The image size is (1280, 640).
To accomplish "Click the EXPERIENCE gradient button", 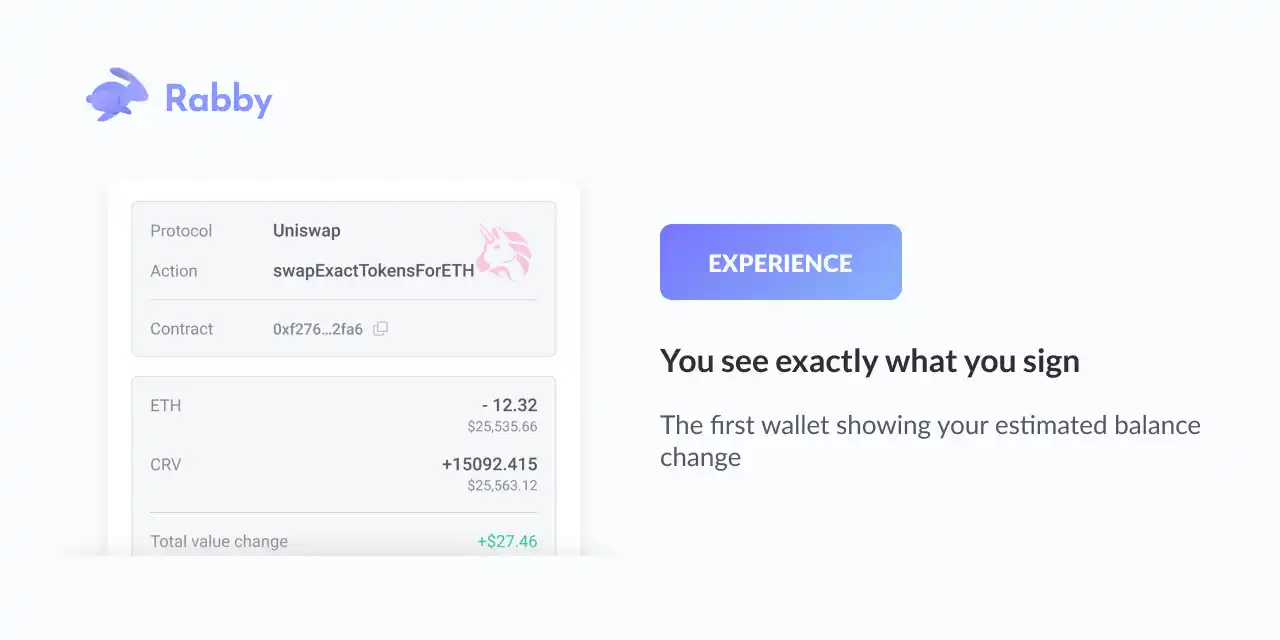I will click(781, 262).
